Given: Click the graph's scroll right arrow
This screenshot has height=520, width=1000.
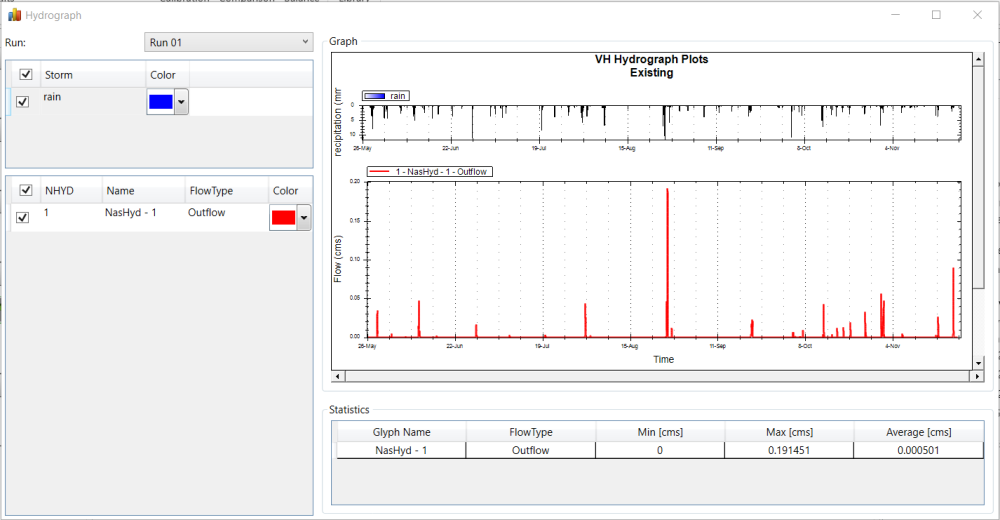Looking at the screenshot, I should 978,376.
